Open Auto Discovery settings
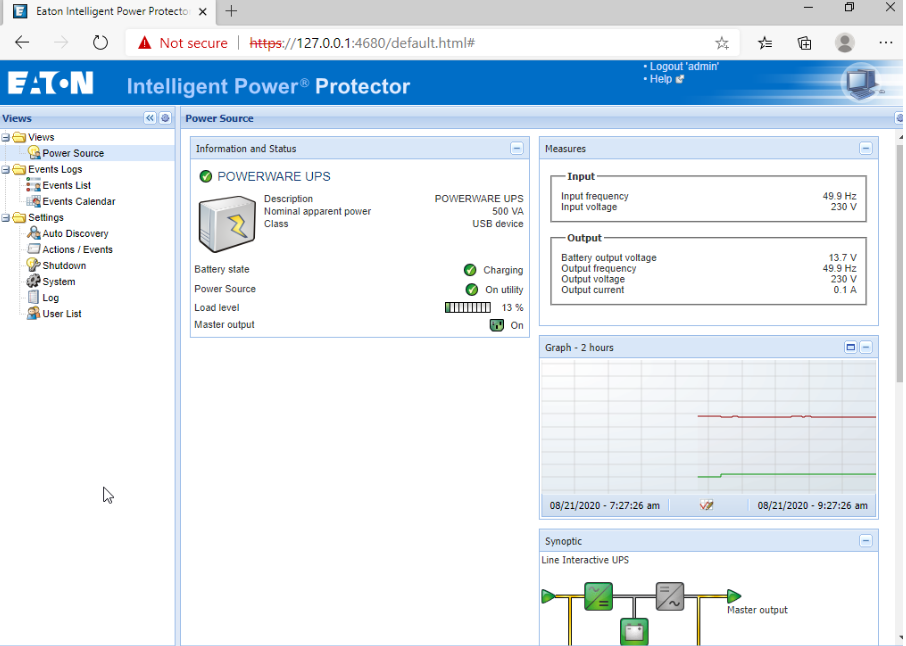This screenshot has height=646, width=906. [75, 233]
